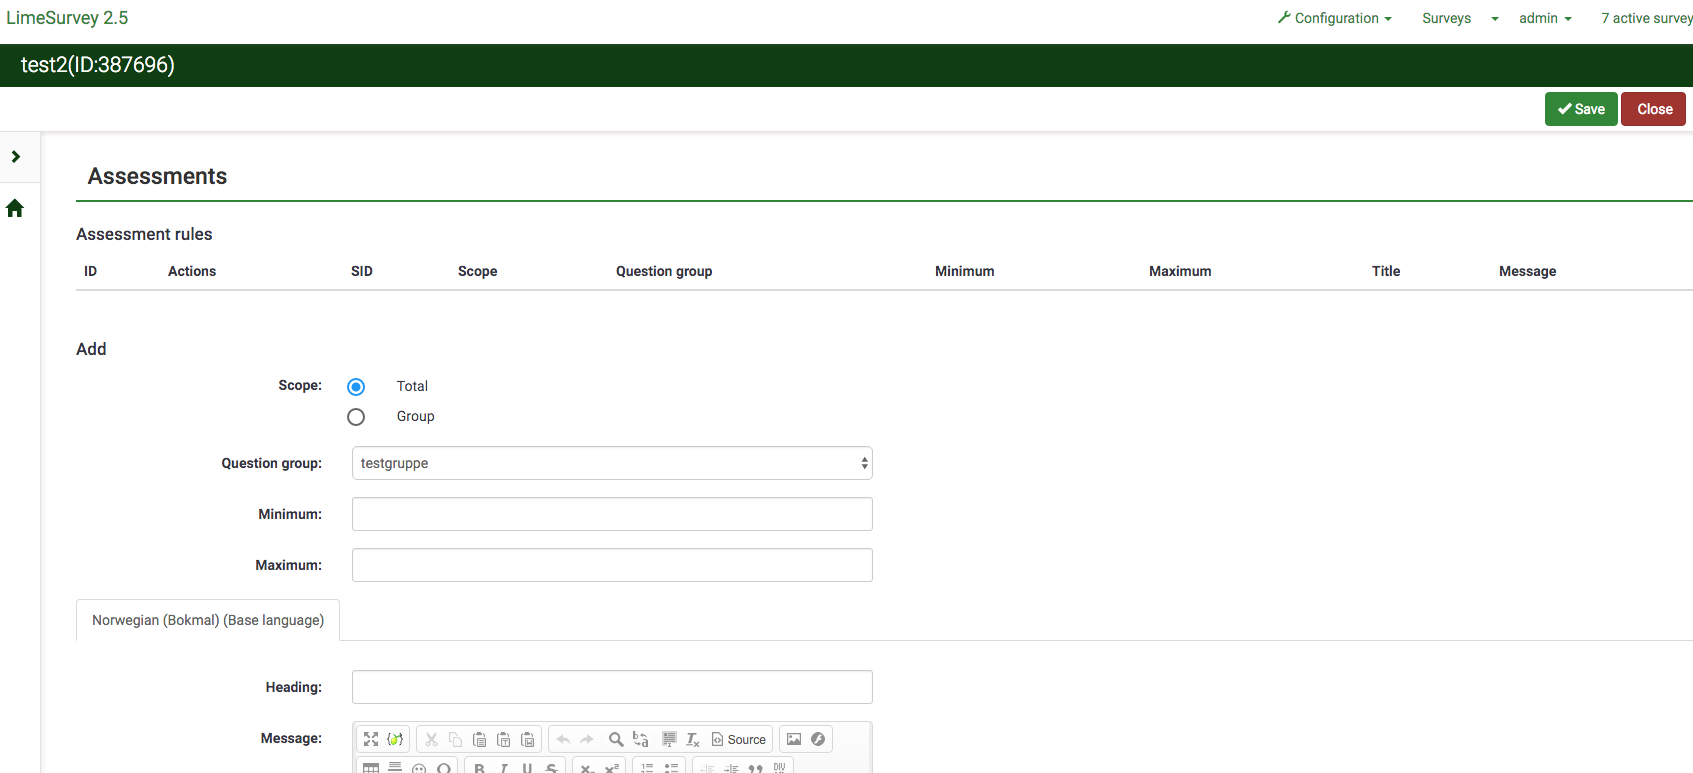
Task: Open the admin user dropdown
Action: [1544, 18]
